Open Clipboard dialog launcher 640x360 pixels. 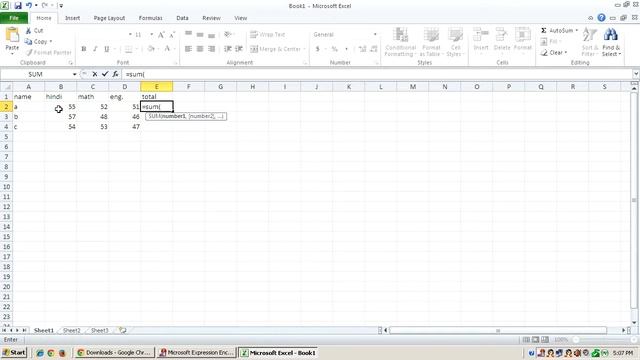[70, 63]
